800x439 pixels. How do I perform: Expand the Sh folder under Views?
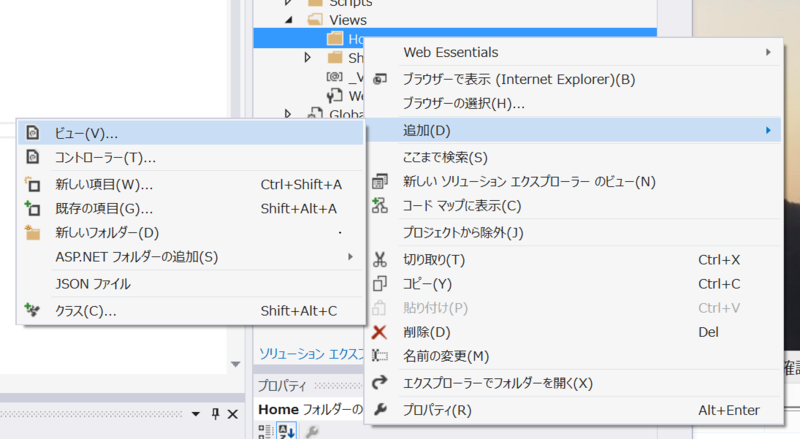click(x=308, y=57)
